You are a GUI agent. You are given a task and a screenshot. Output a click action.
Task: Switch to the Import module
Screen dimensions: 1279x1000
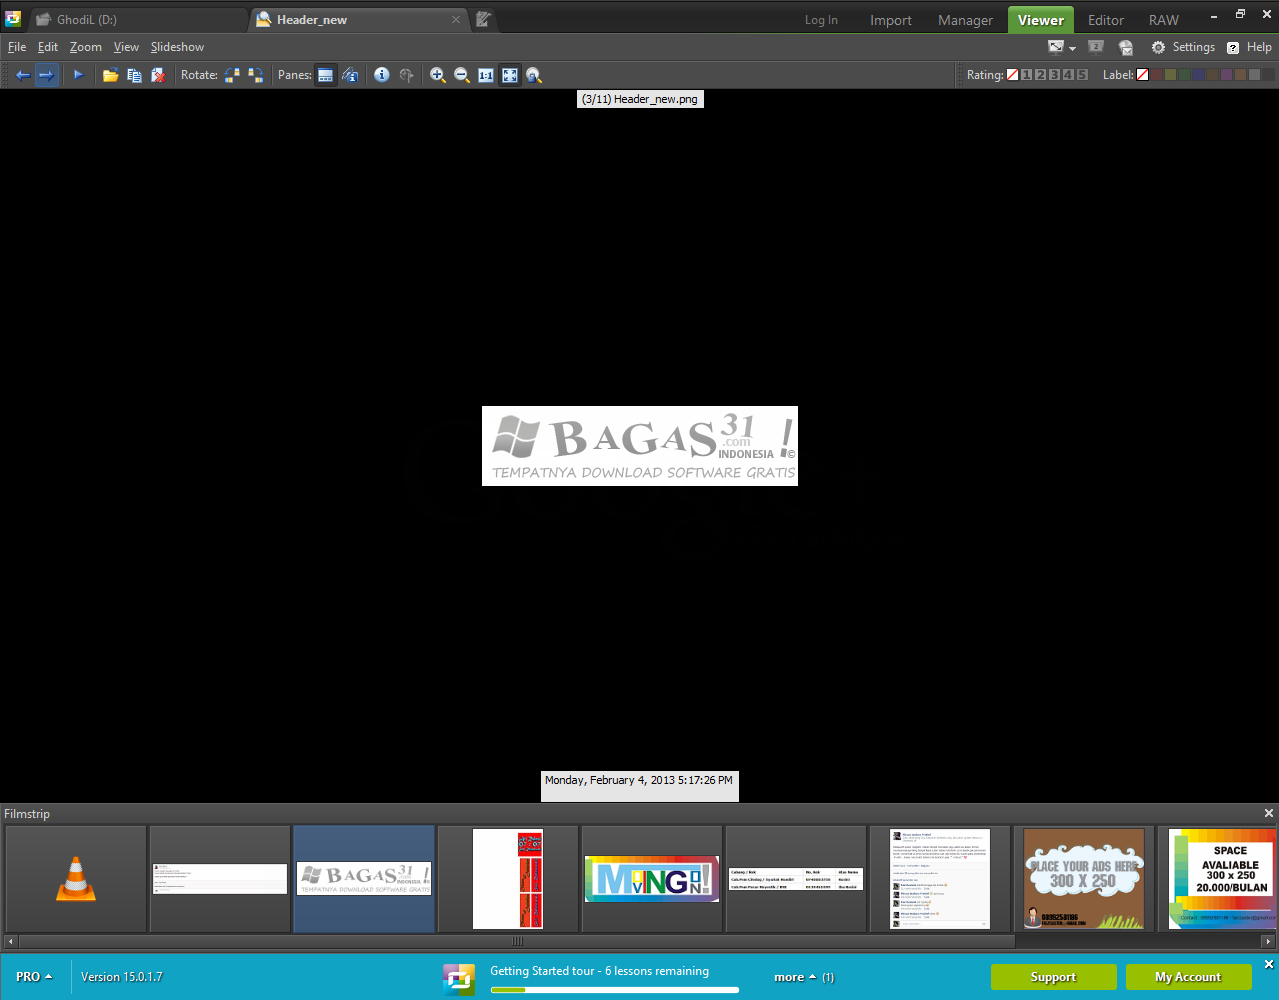(x=890, y=20)
